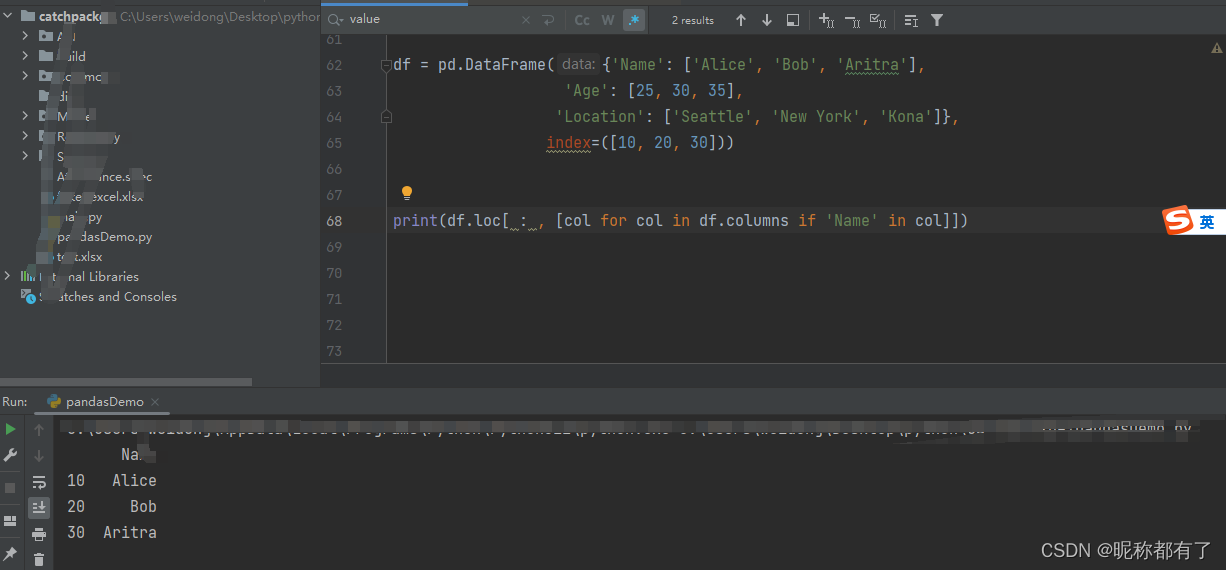Pin the run tab
This screenshot has width=1226, height=570.
(x=10, y=553)
